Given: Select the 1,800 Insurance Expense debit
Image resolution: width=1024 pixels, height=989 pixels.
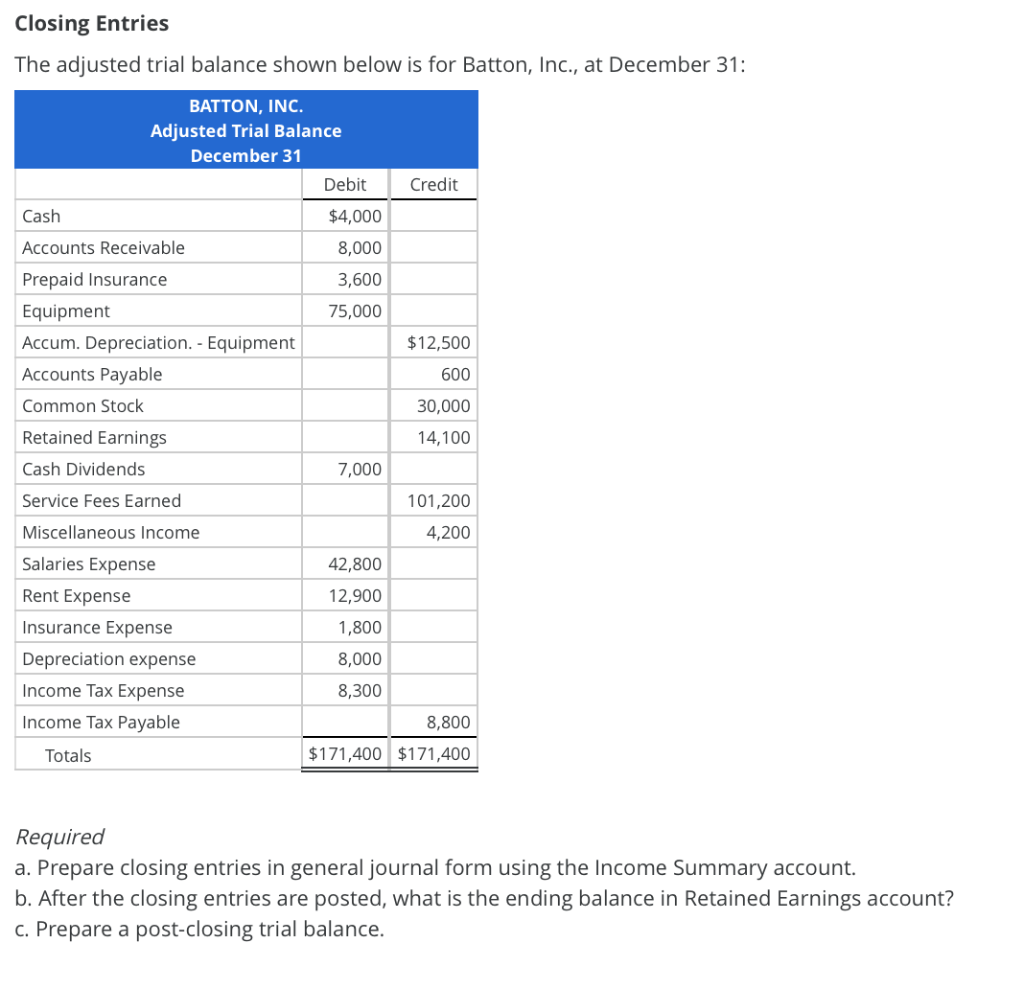Looking at the screenshot, I should tap(359, 628).
